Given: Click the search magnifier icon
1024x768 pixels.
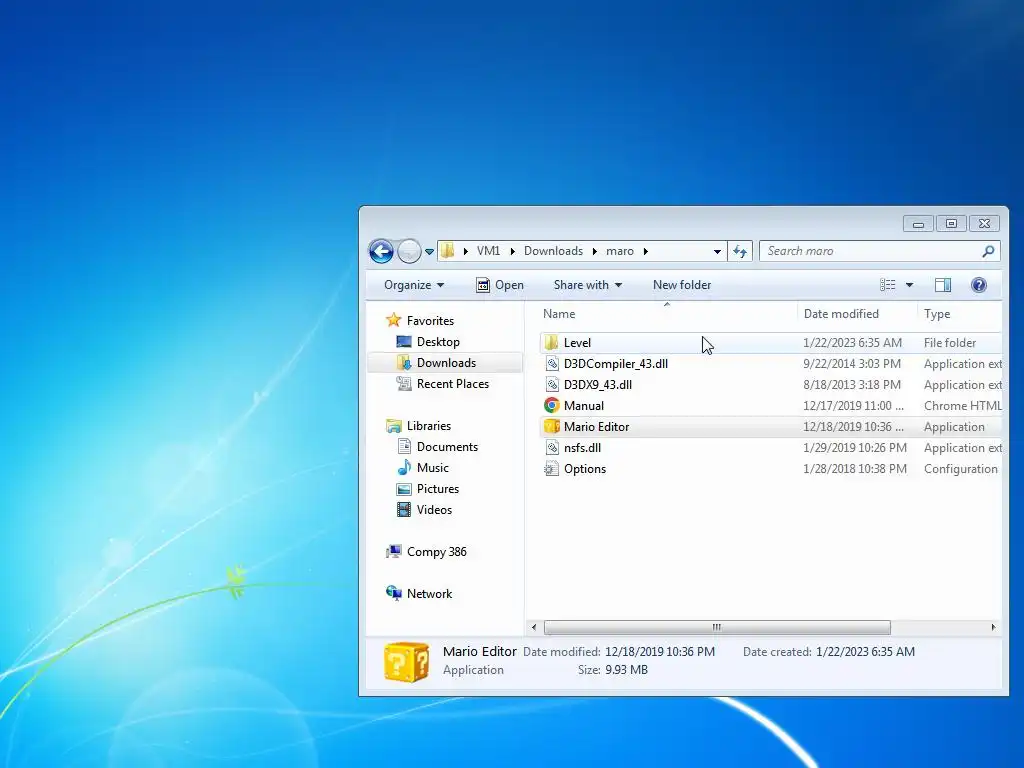Looking at the screenshot, I should (x=988, y=251).
